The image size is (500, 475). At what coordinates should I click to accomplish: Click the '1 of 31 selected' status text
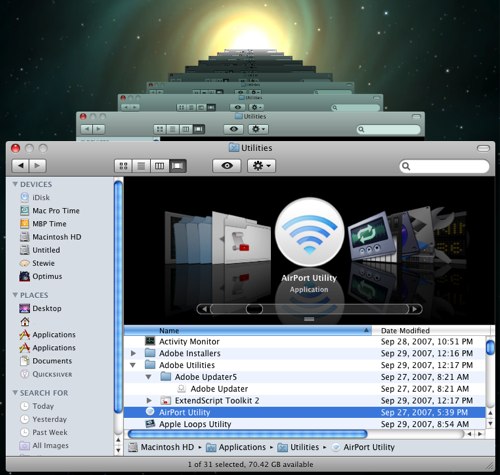click(250, 464)
